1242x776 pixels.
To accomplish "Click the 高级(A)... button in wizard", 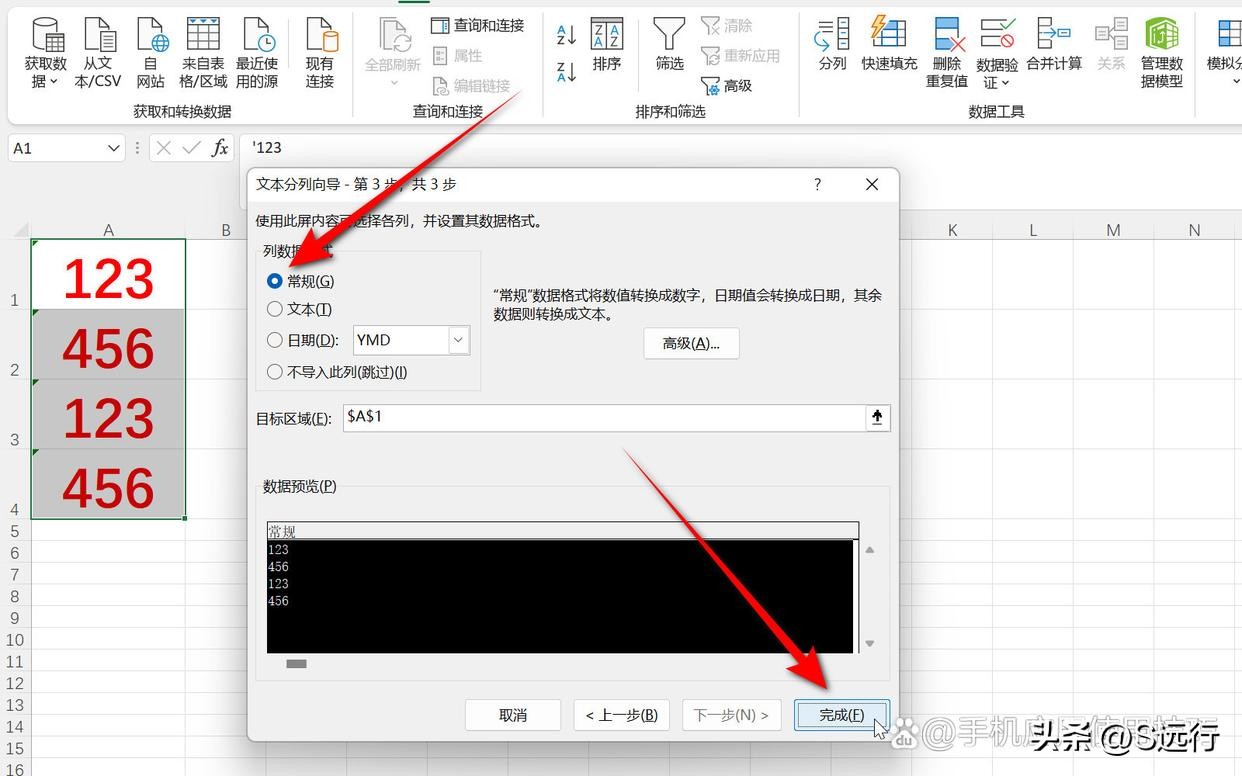I will 691,343.
